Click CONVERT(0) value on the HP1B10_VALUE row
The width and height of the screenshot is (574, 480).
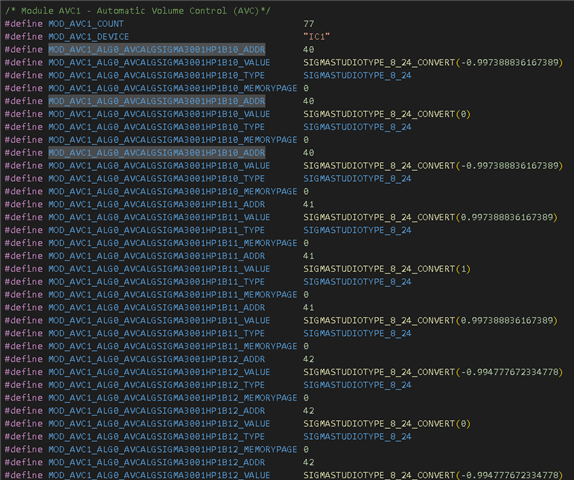(387, 114)
